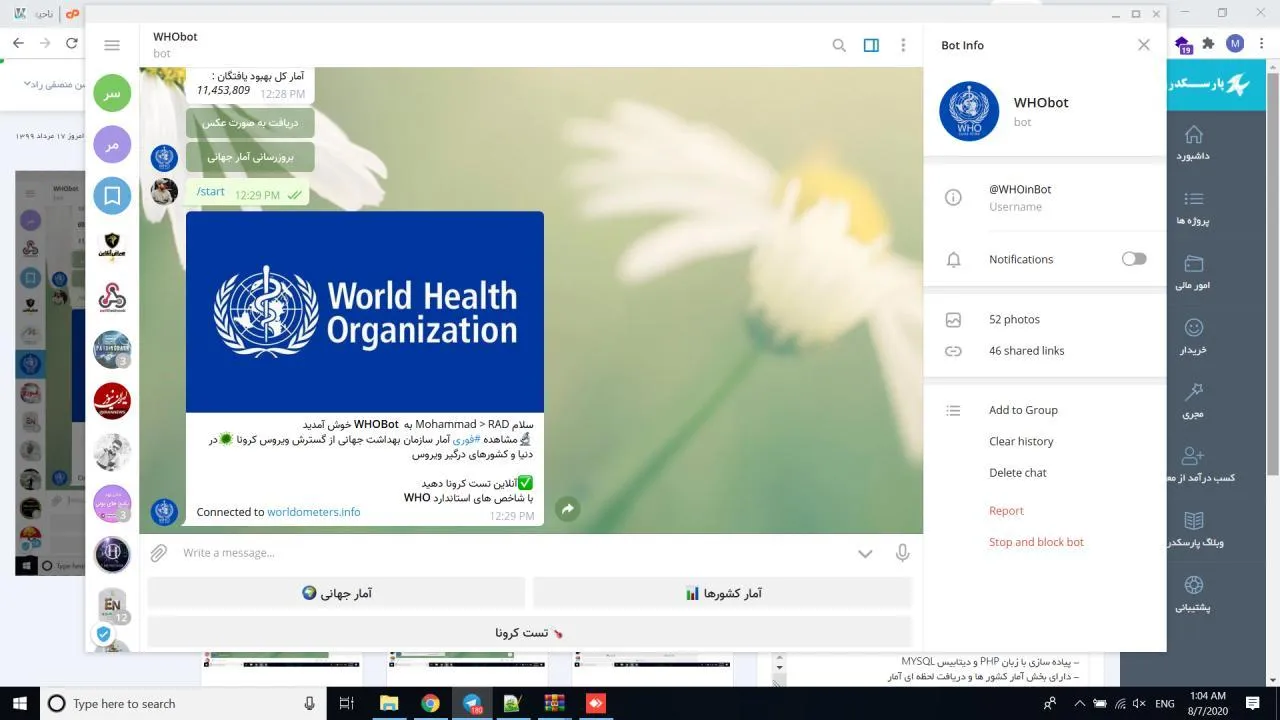The height and width of the screenshot is (720, 1280).
Task: Forward the World Health Organization message
Action: coord(567,509)
